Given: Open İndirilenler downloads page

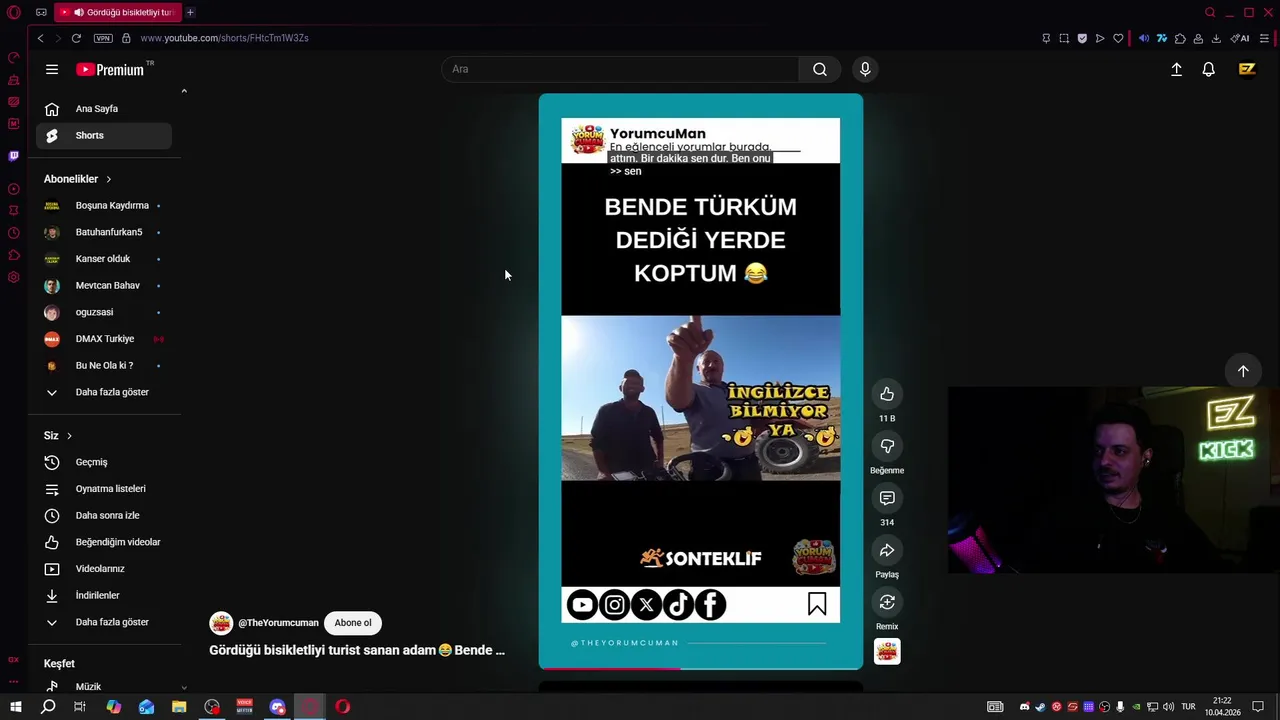Looking at the screenshot, I should coord(104,595).
